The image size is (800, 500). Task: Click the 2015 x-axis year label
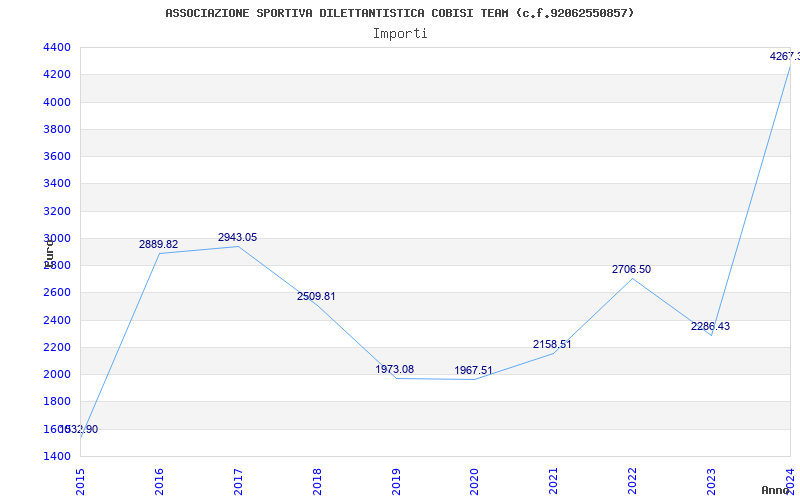coord(80,481)
